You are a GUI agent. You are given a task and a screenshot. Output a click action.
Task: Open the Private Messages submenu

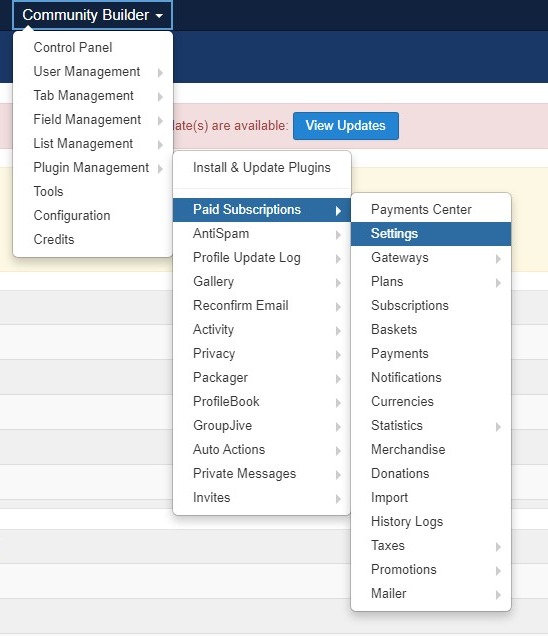pyautogui.click(x=262, y=473)
